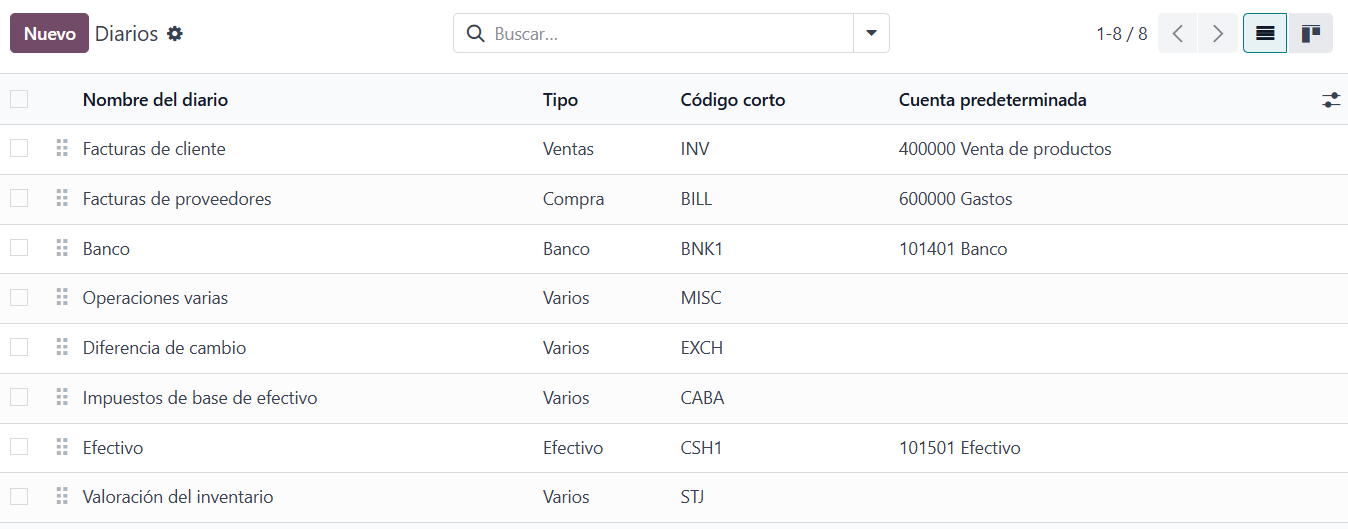
Task: Switch to list view
Action: (1265, 33)
